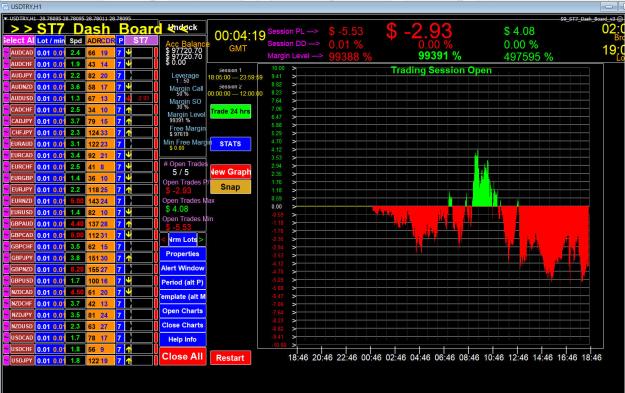Click the Trading Session Open graph title
Image resolution: width=625 pixels, height=393 pixels.
point(441,70)
